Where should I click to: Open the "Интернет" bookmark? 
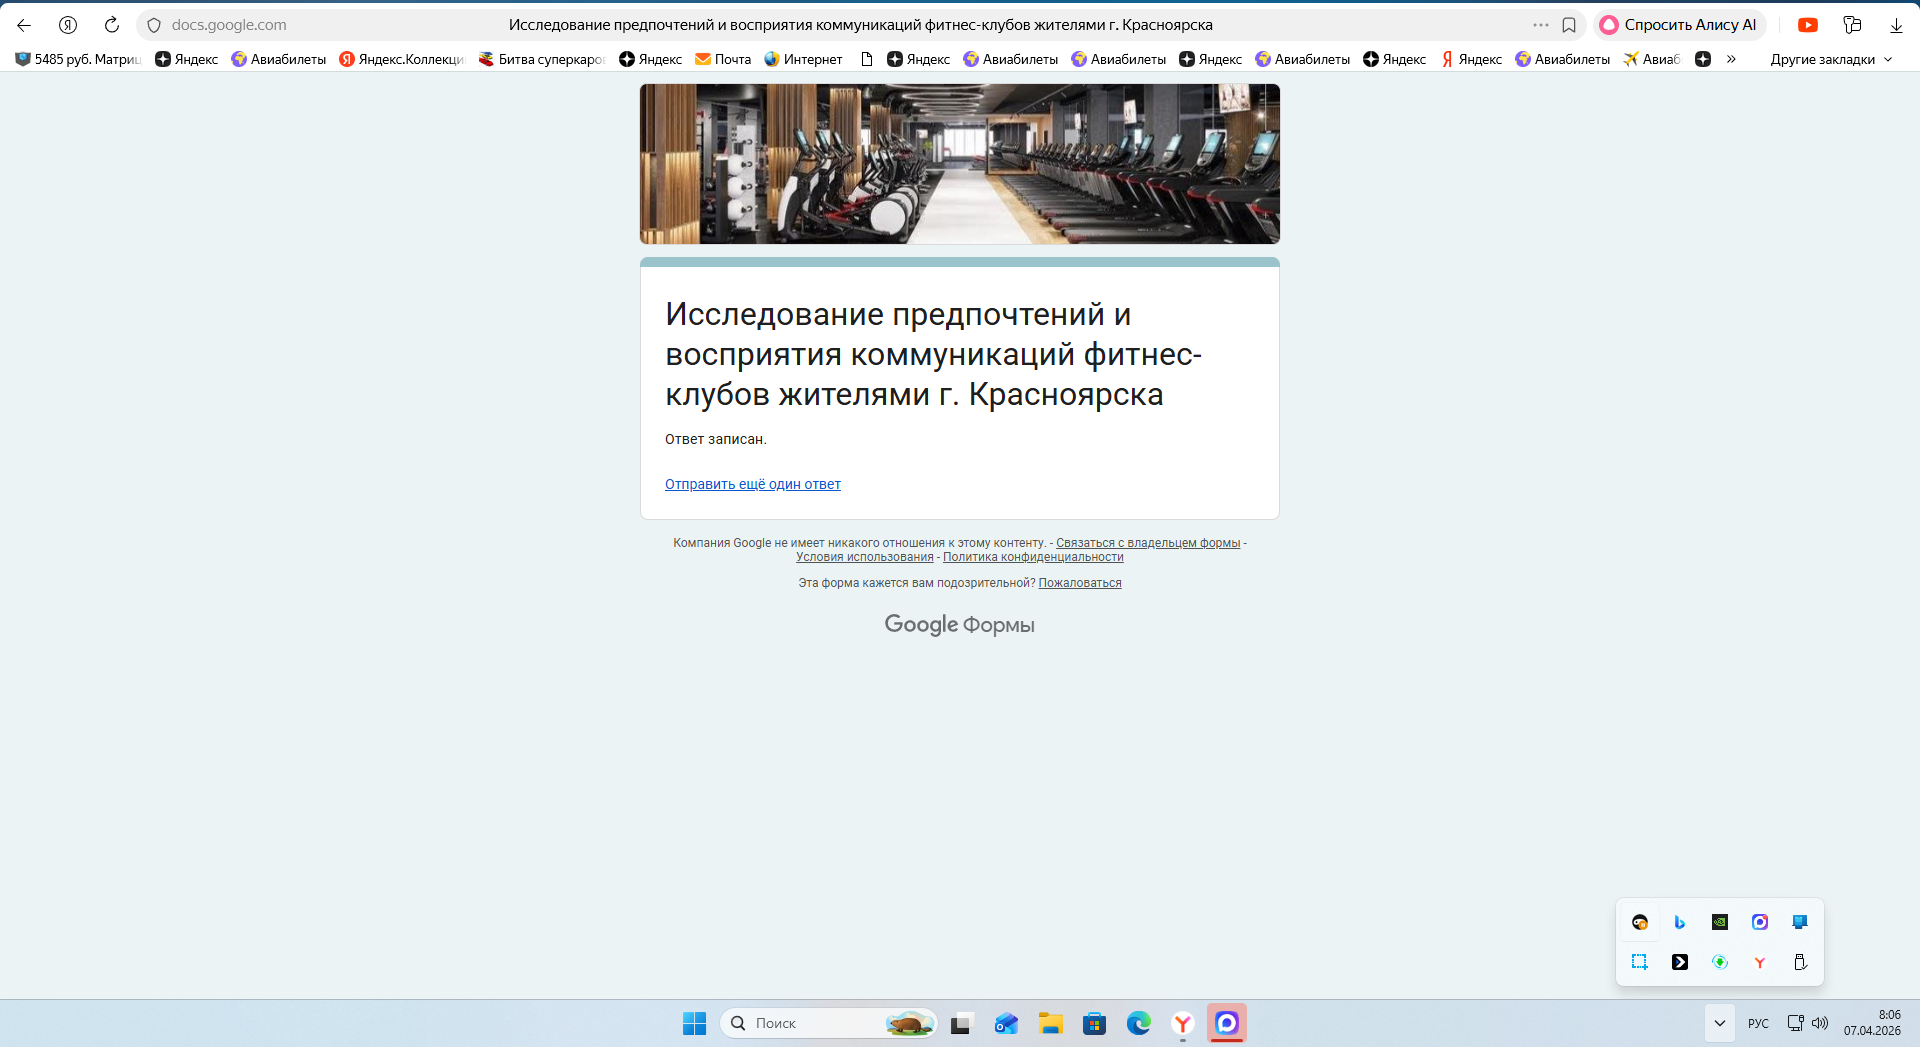(x=803, y=59)
